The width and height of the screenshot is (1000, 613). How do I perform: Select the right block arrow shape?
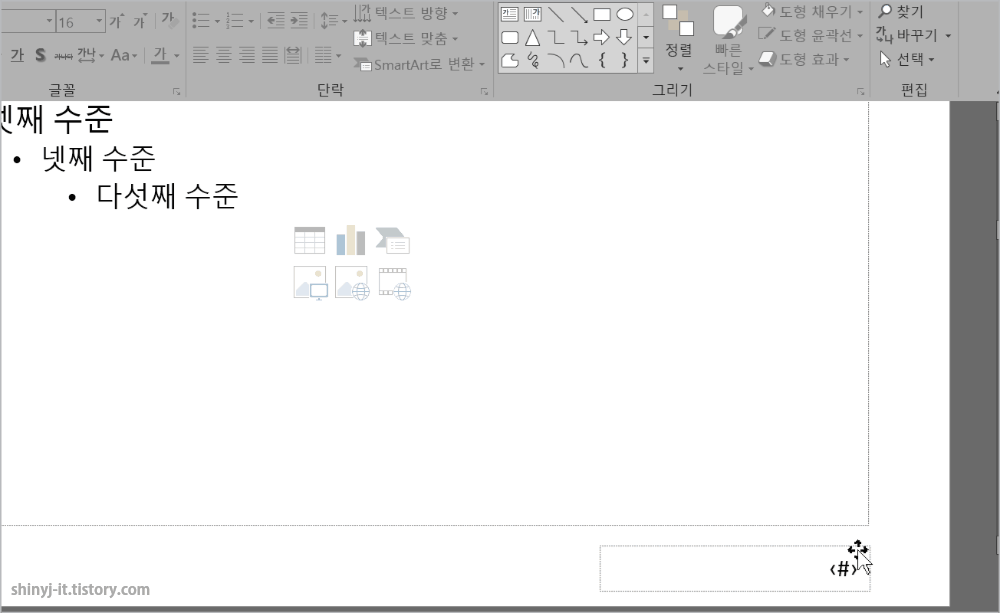(601, 38)
